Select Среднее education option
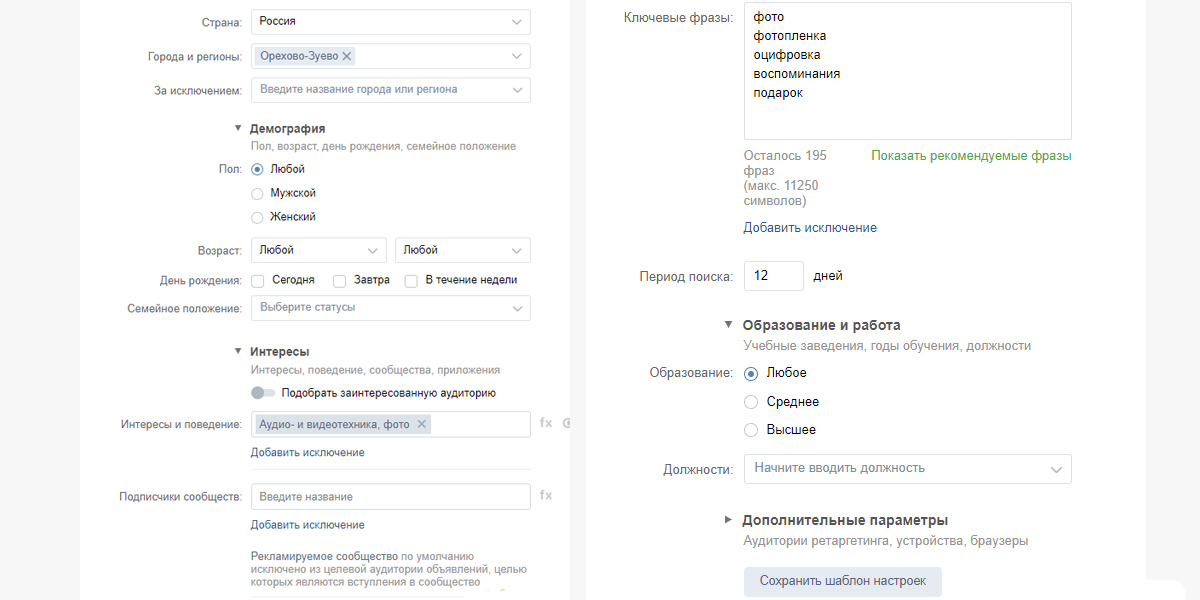 coord(751,402)
